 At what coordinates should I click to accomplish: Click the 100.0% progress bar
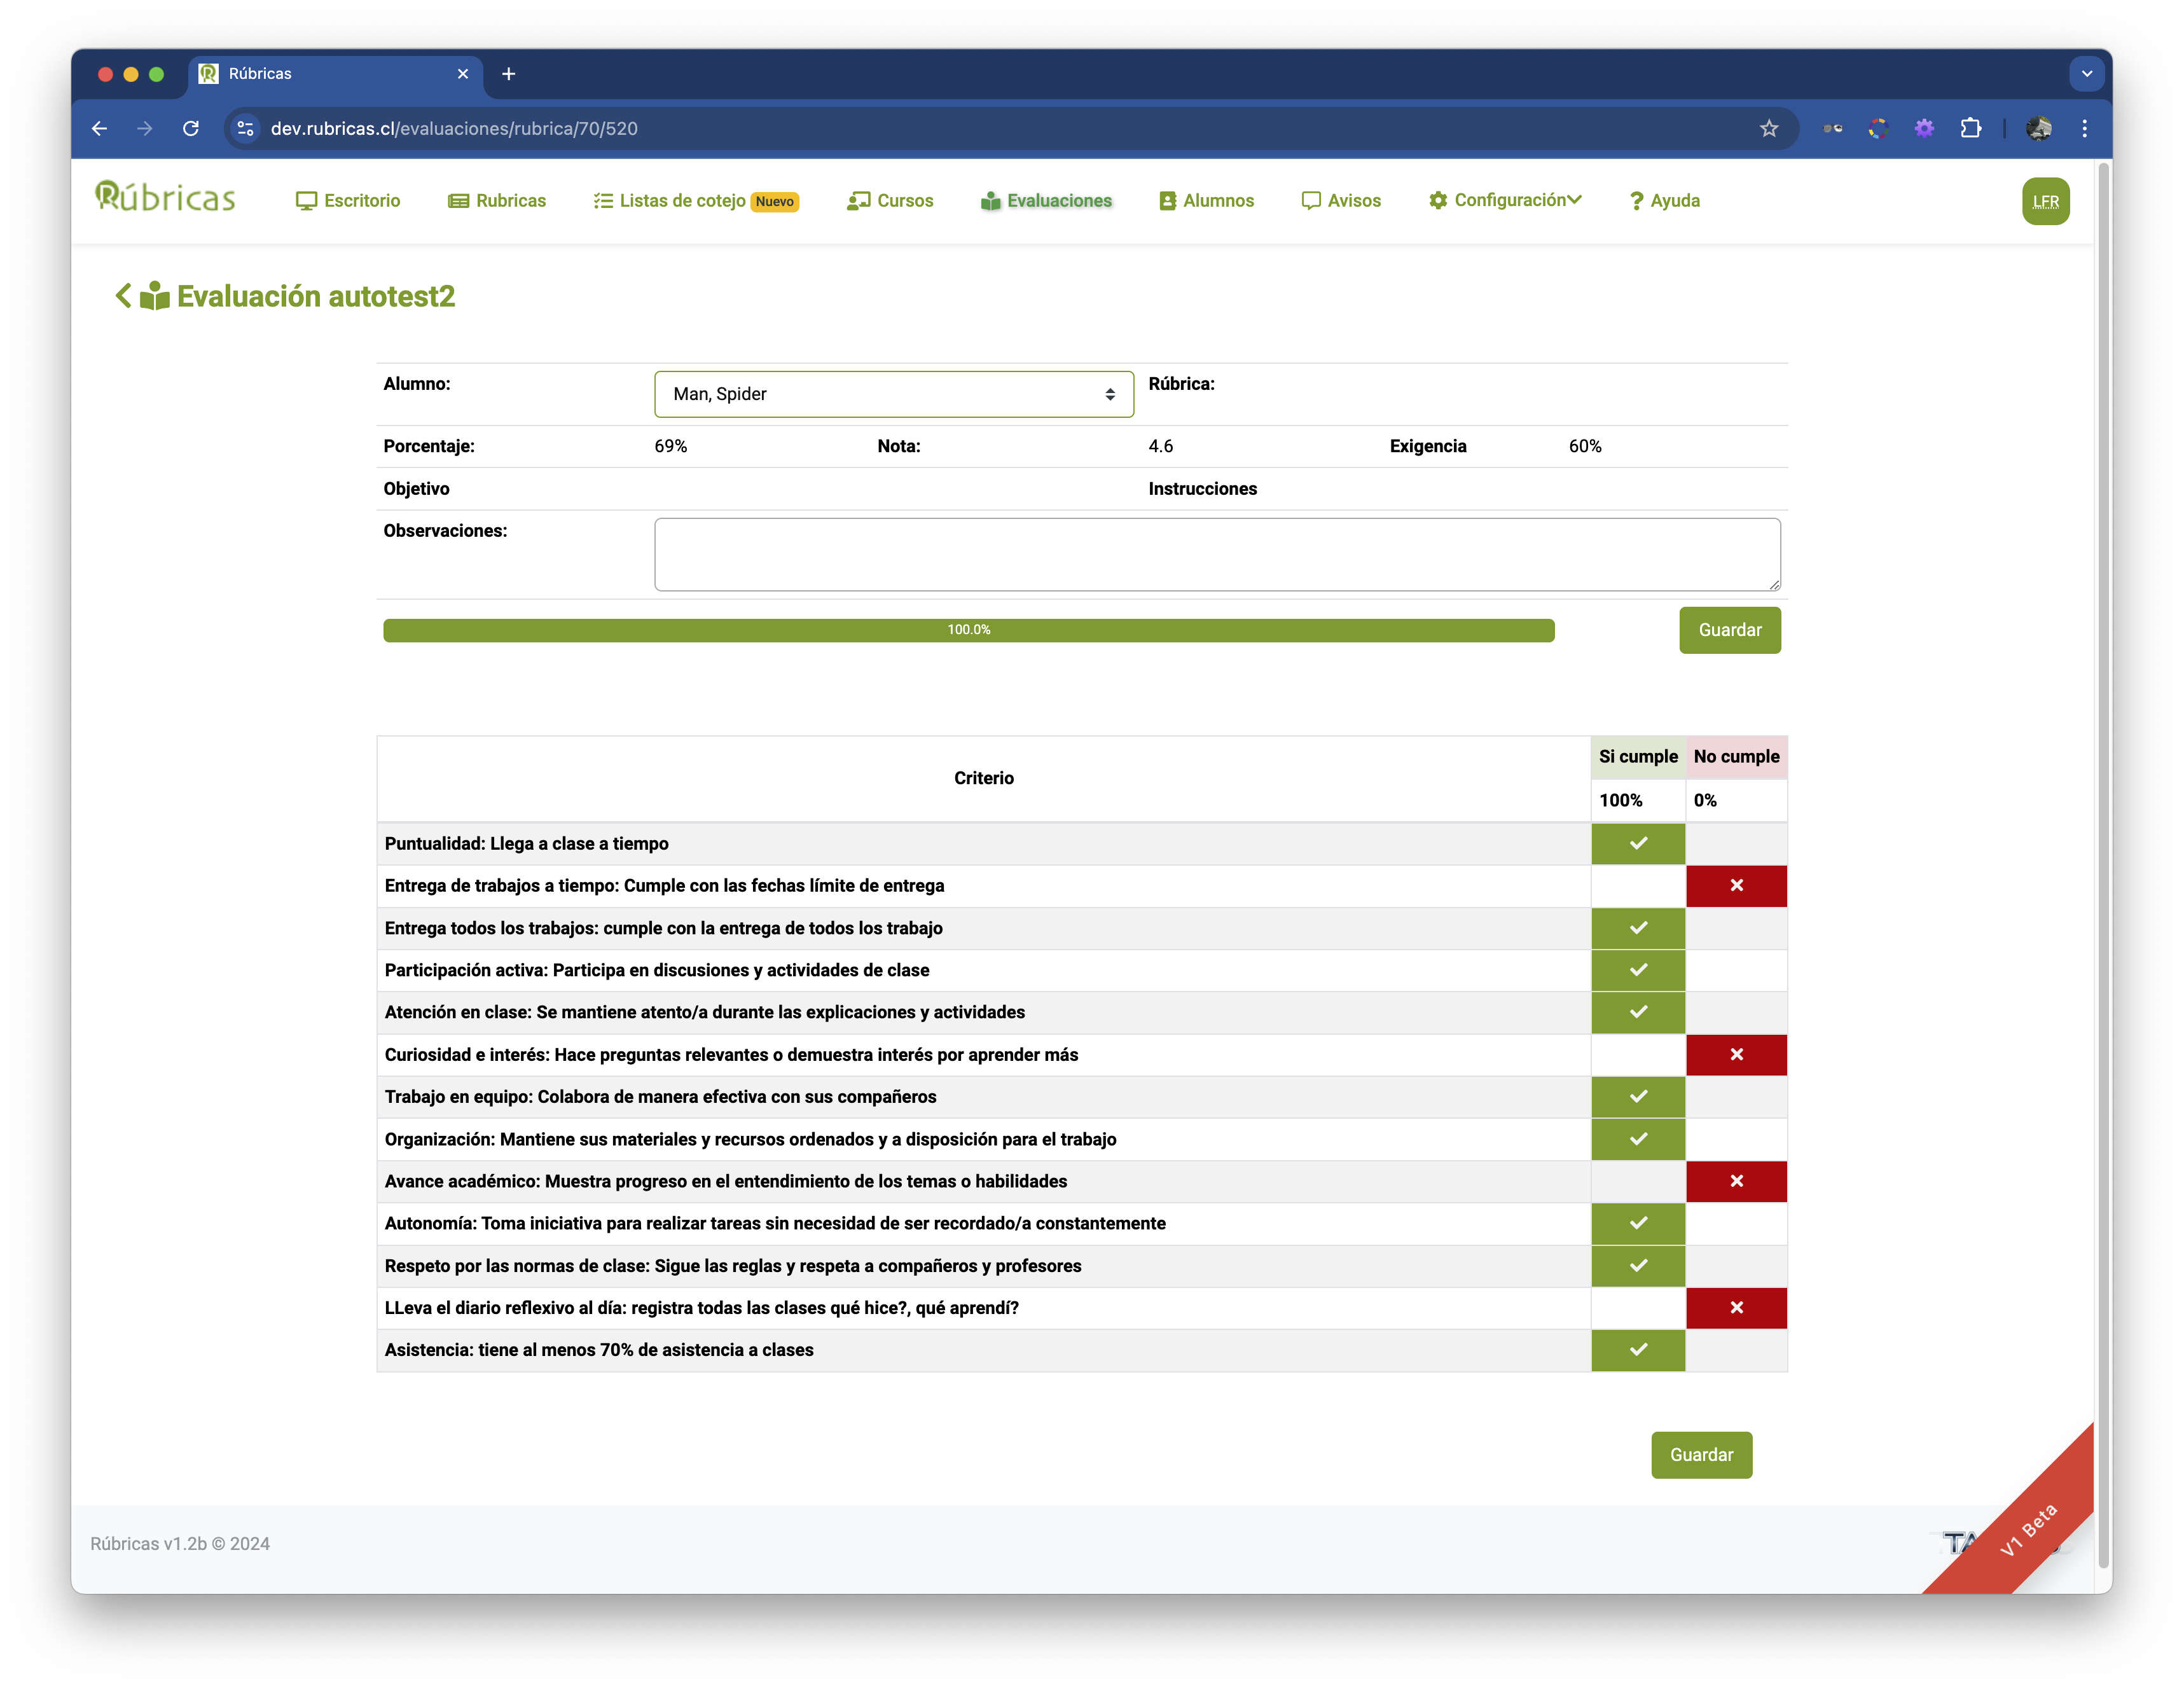pyautogui.click(x=968, y=630)
